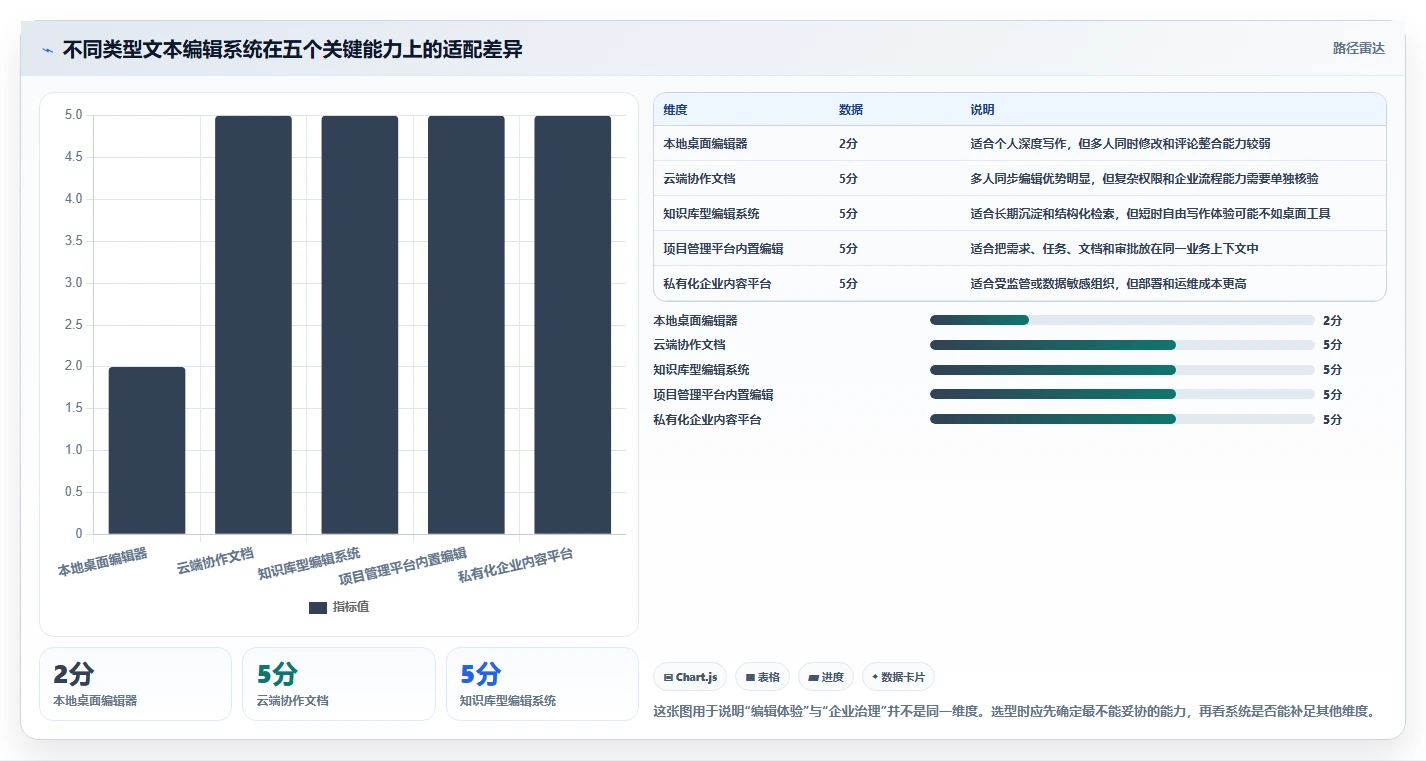Click the 知识库型编辑系统 x-axis label
The image size is (1426, 761).
coord(309,564)
